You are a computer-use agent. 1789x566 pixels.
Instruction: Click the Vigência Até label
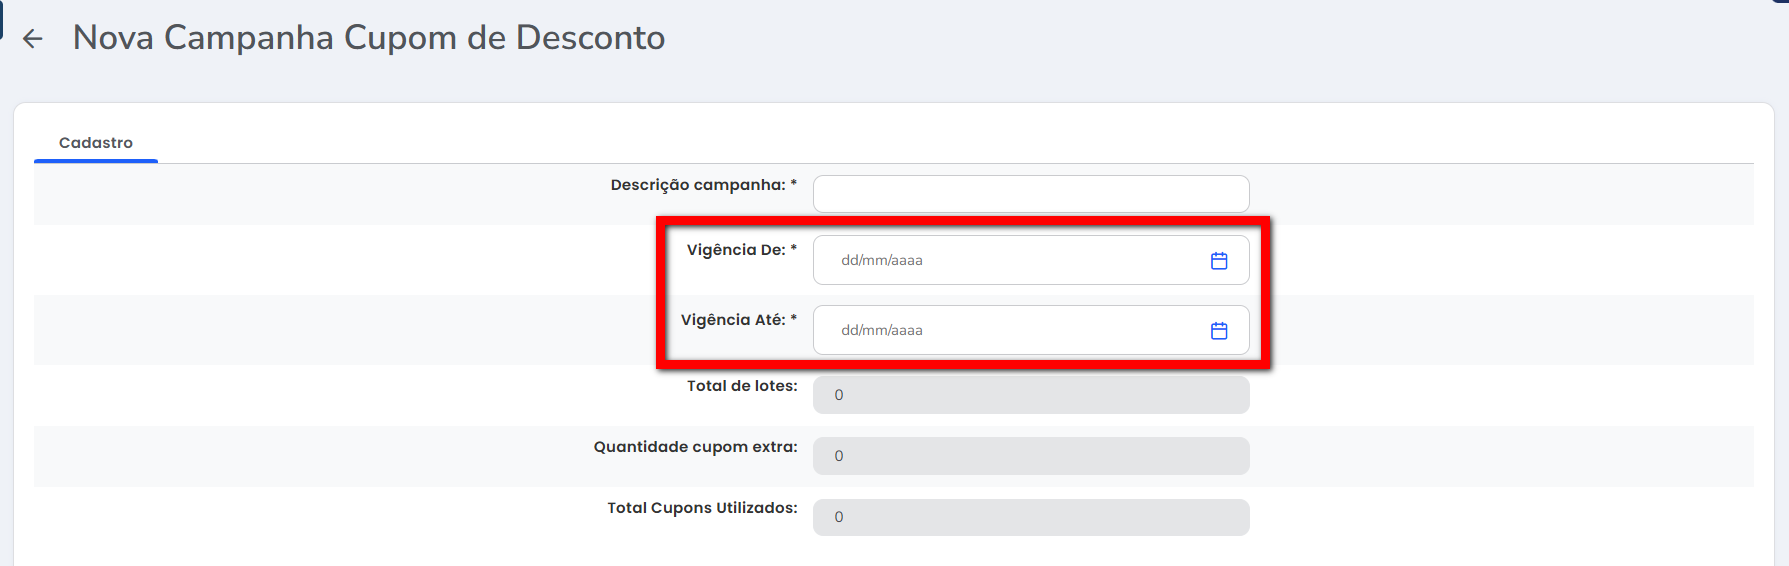click(x=733, y=320)
